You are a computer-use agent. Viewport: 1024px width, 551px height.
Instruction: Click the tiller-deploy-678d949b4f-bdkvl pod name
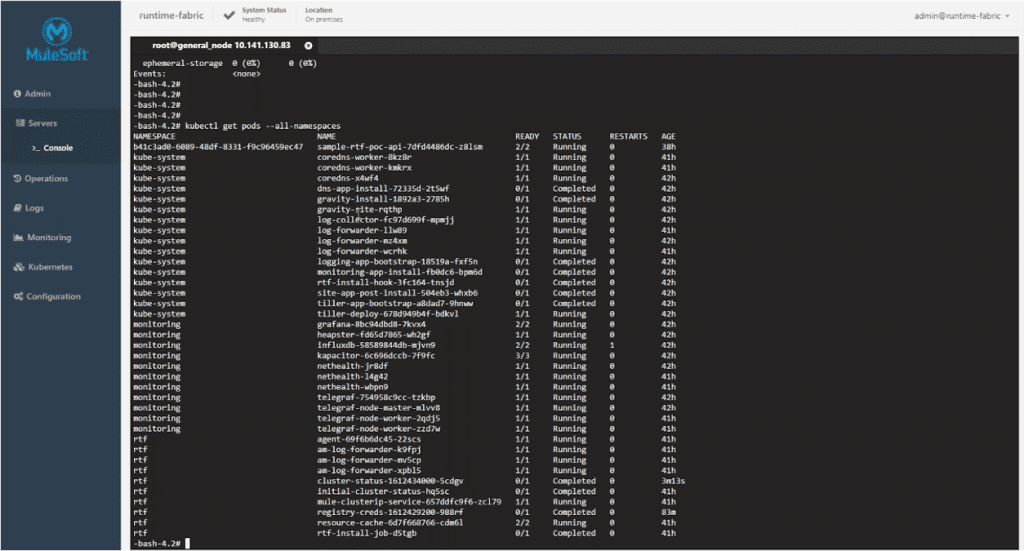click(388, 314)
